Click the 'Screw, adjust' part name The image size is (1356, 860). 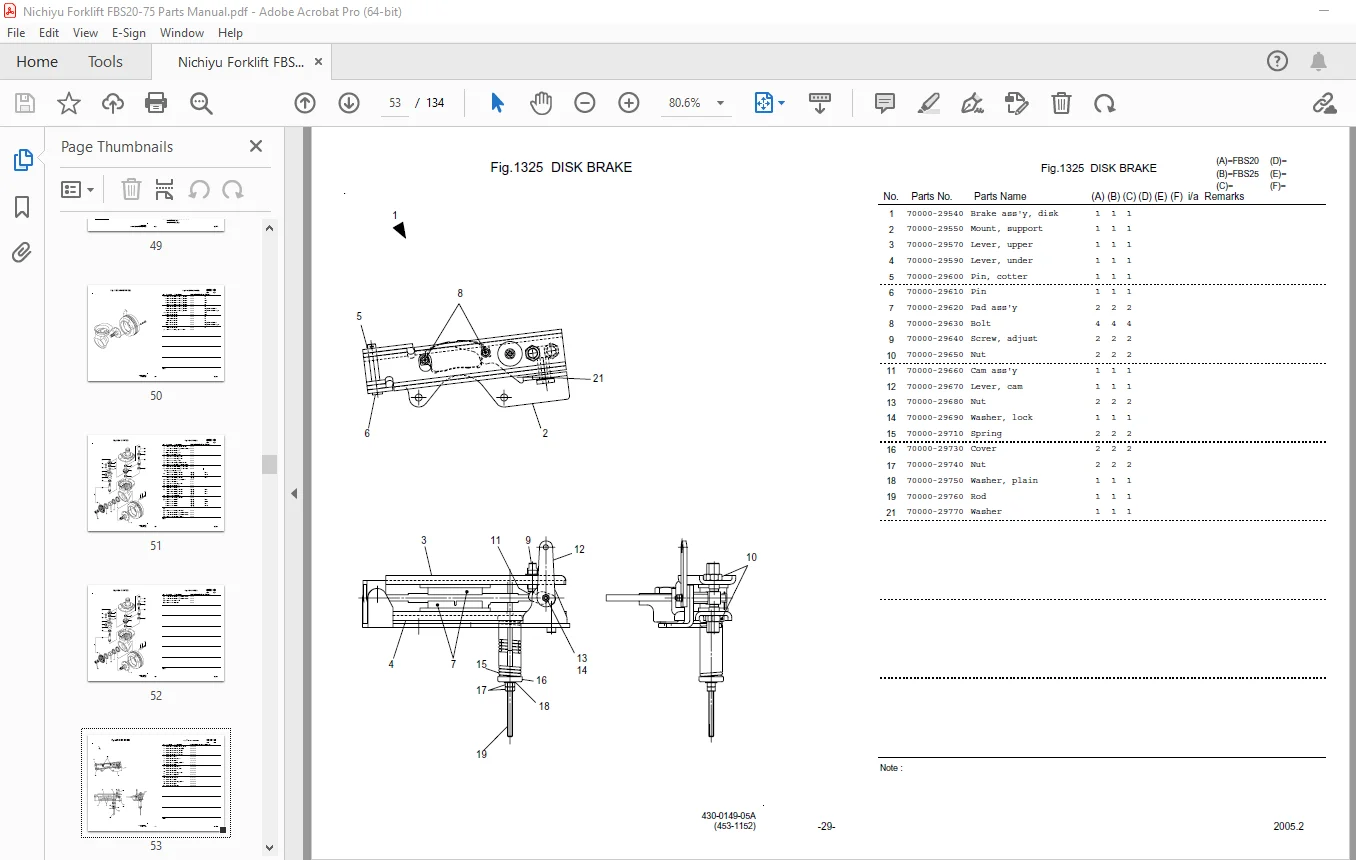(1004, 338)
